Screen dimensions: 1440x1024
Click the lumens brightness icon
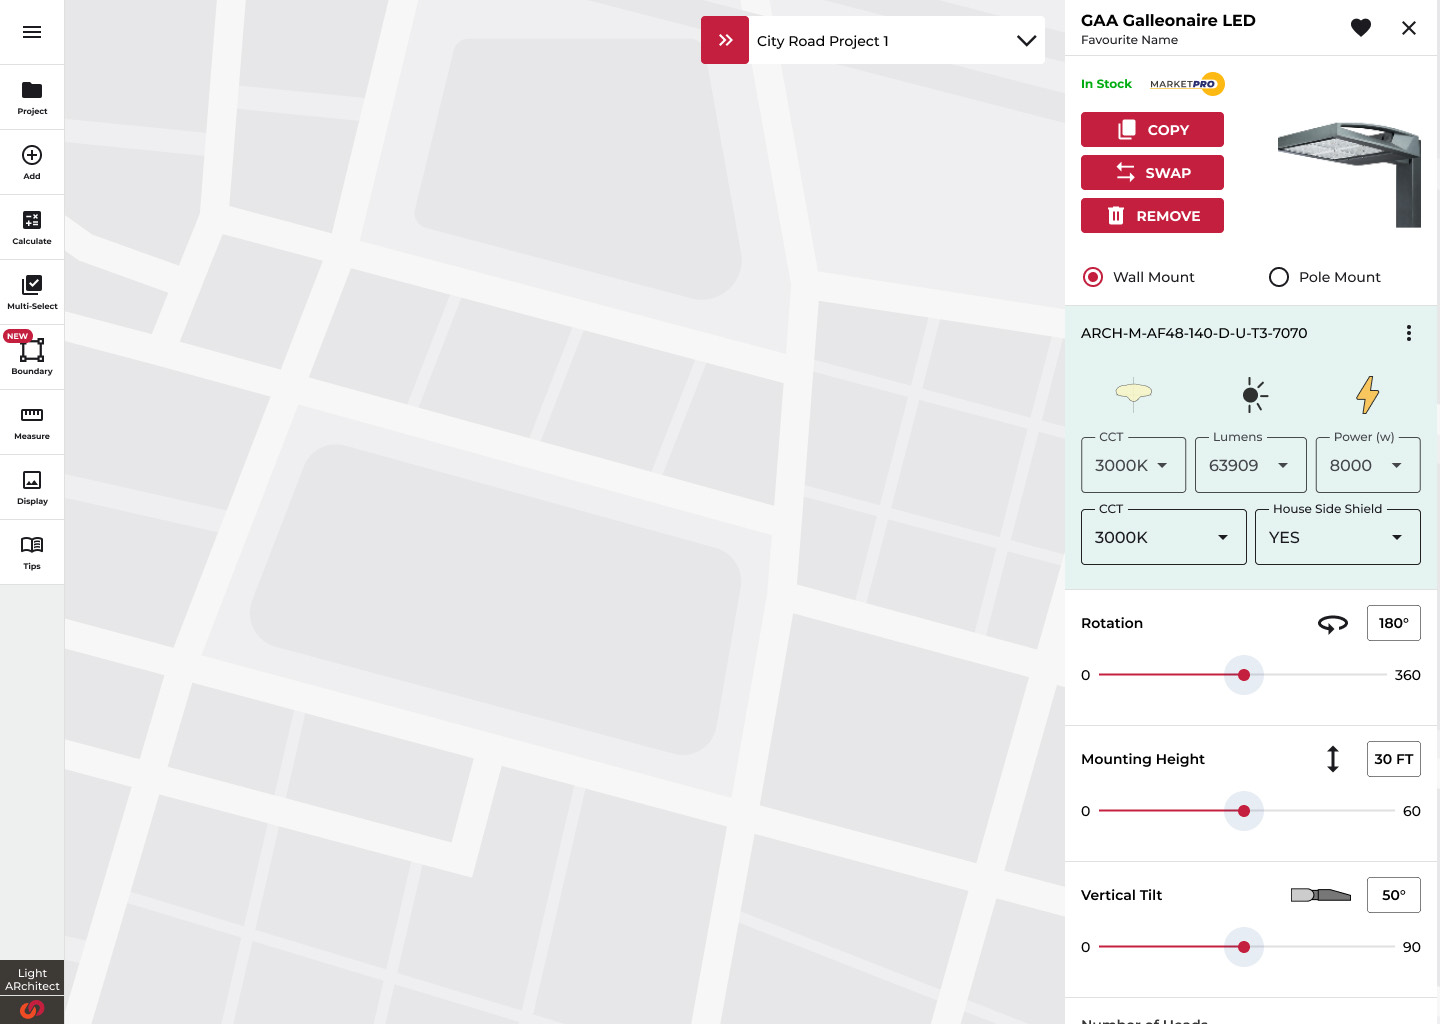tap(1255, 395)
